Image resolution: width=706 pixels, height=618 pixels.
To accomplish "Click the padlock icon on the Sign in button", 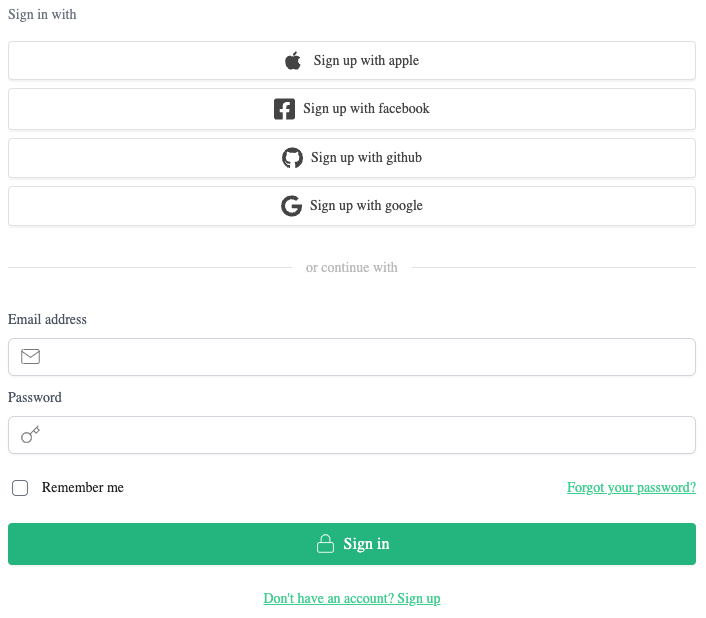I will tap(325, 544).
